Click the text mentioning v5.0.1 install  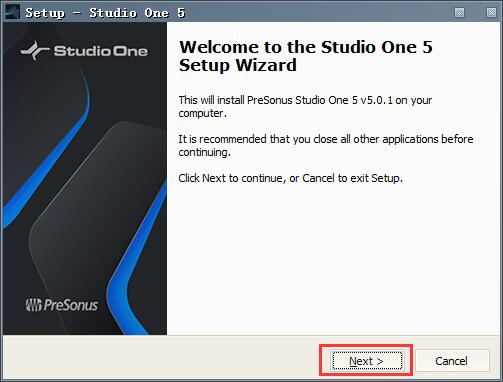(x=305, y=106)
